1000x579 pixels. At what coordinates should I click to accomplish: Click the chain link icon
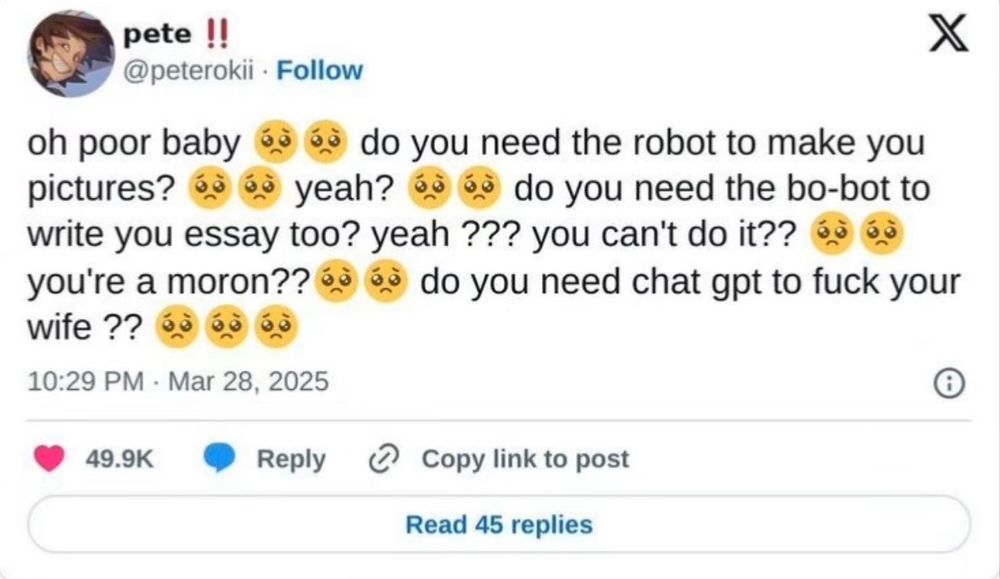[x=385, y=458]
